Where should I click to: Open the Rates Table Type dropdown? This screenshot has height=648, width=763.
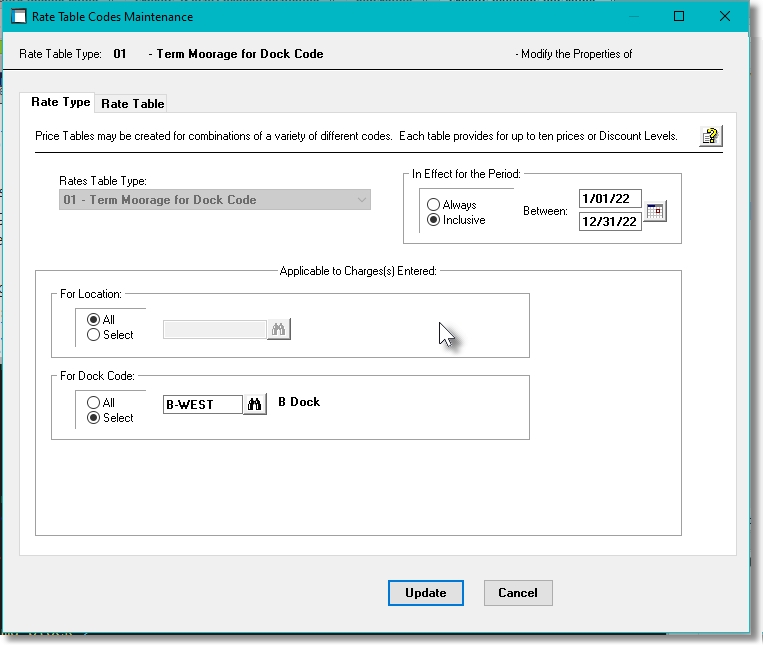point(215,200)
